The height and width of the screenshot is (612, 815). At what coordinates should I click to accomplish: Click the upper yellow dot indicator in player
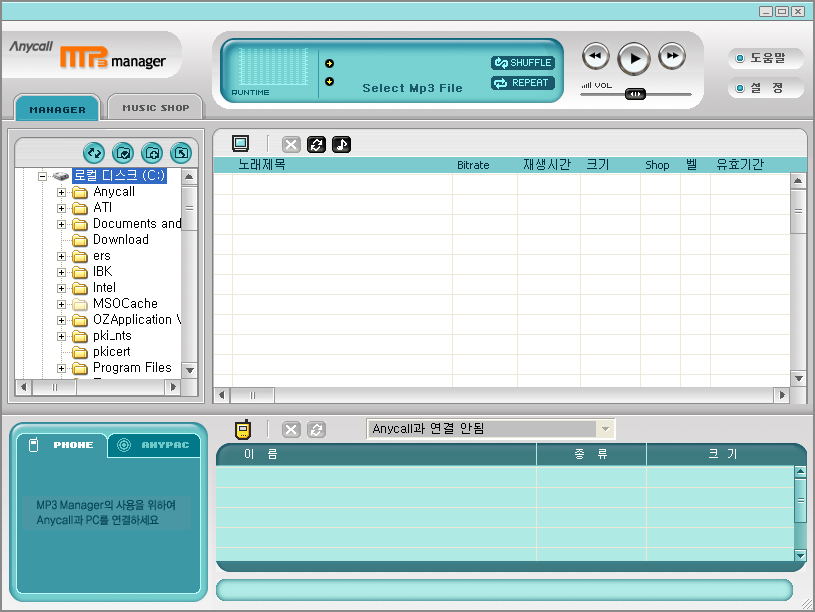pyautogui.click(x=329, y=63)
